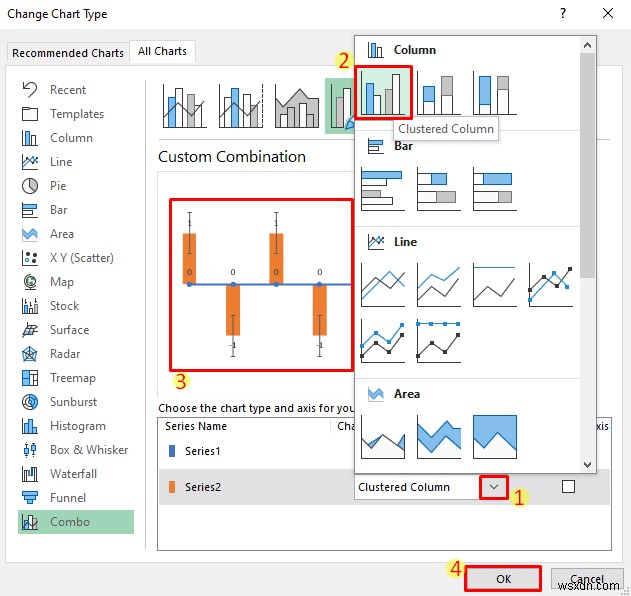Click the Area section heading in dropdown
This screenshot has height=596, width=631.
407,394
